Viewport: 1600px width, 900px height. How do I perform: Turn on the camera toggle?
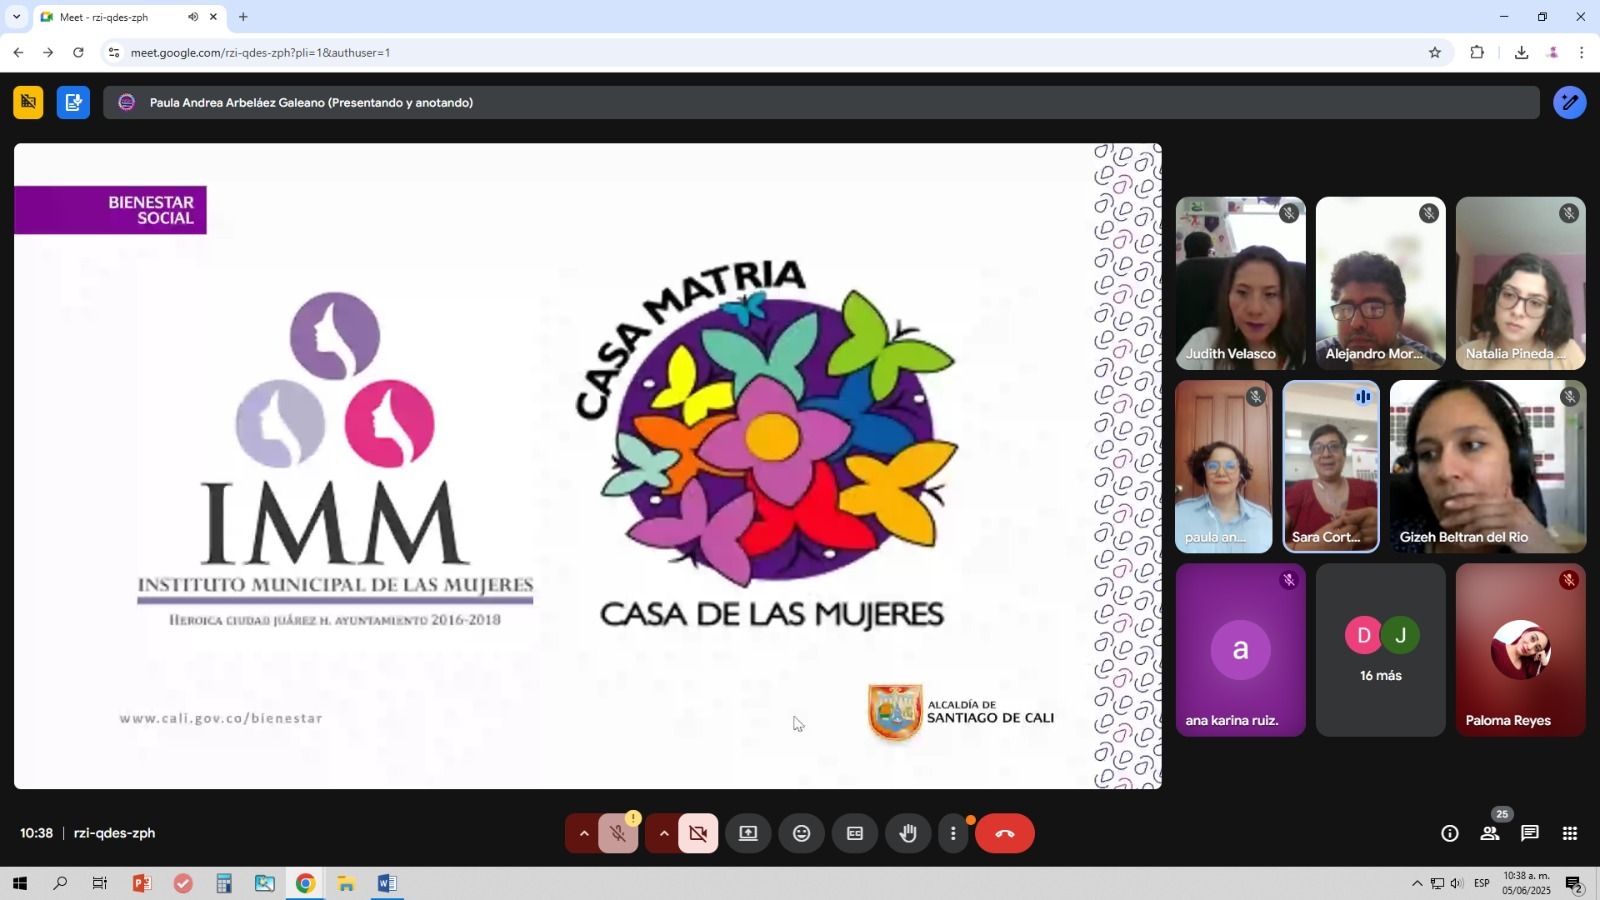(698, 833)
